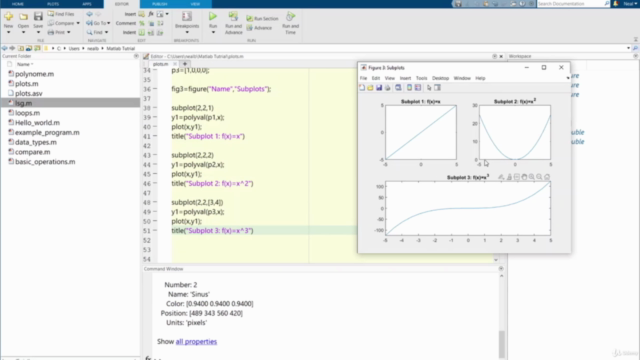Click Run and Time icon
Viewport: 640px width, 360px height.
(290, 16)
